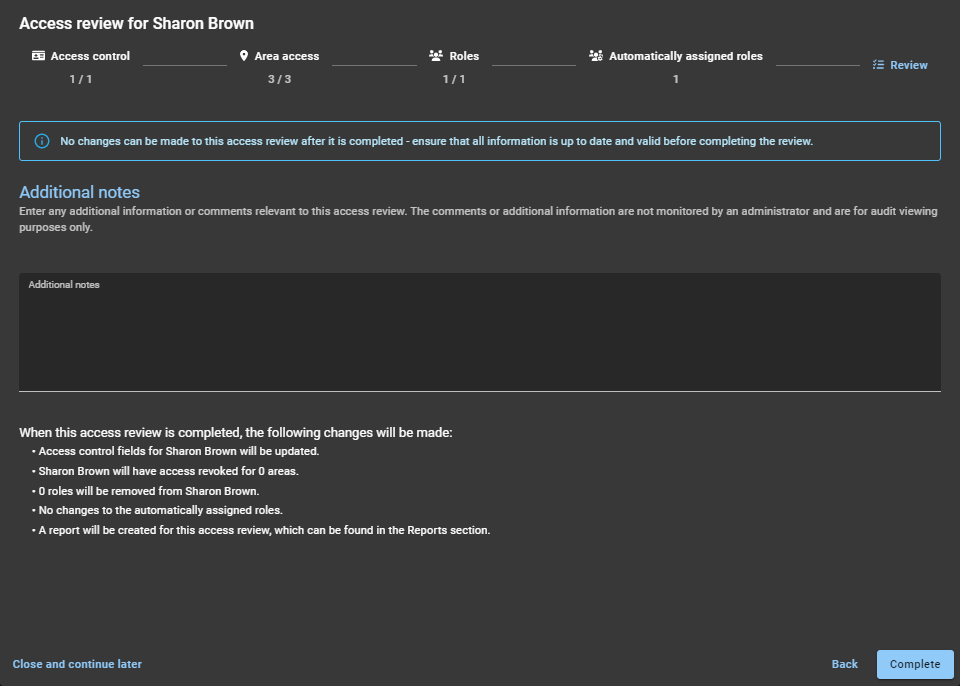Viewport: 960px width, 686px height.
Task: Click the Area access location pin icon
Action: coord(242,56)
